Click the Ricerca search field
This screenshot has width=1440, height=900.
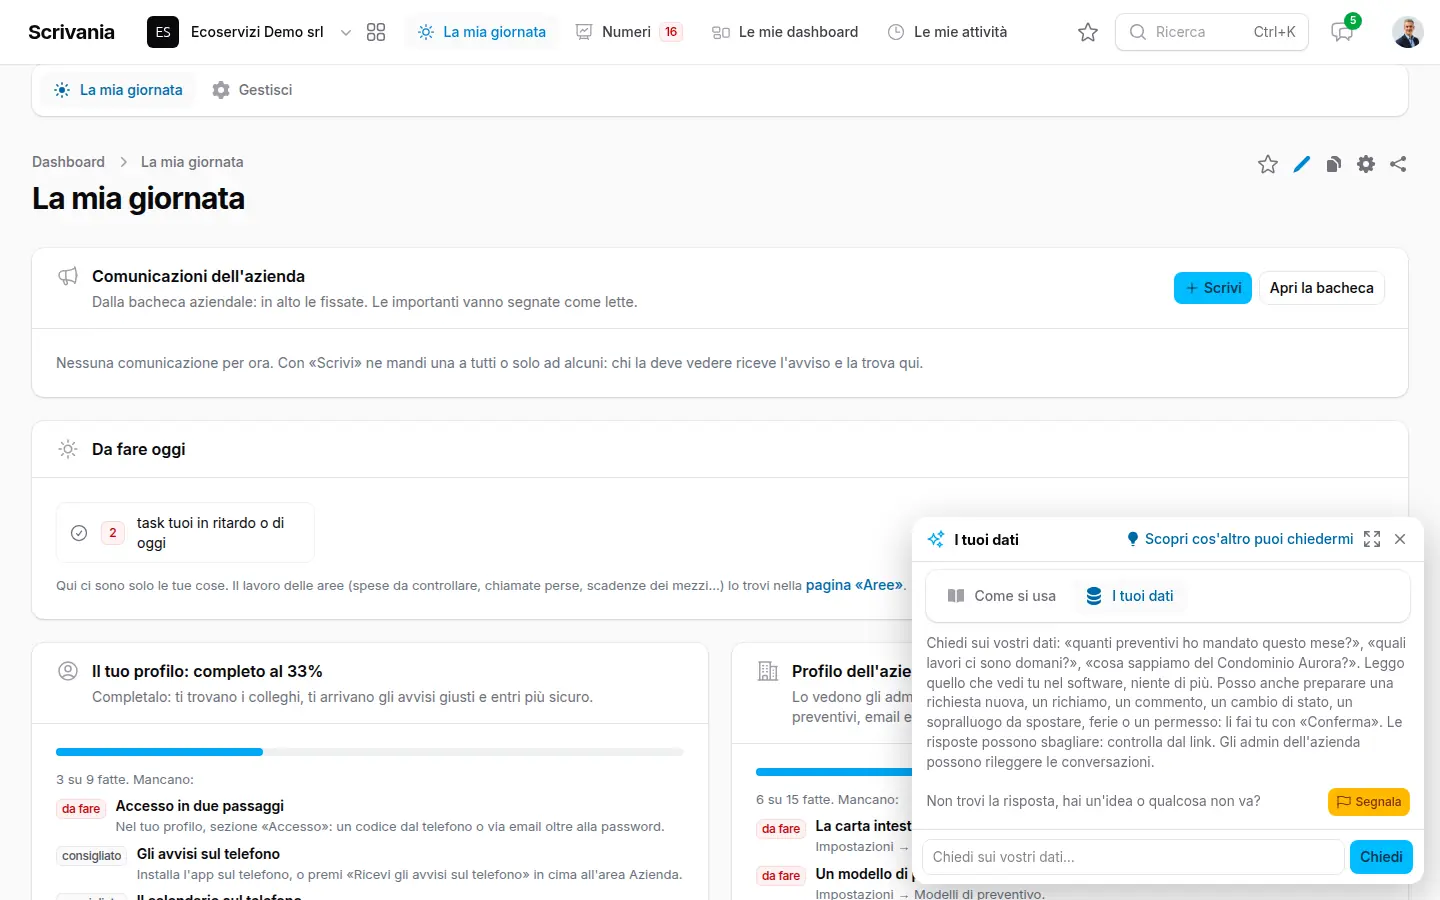point(1212,32)
